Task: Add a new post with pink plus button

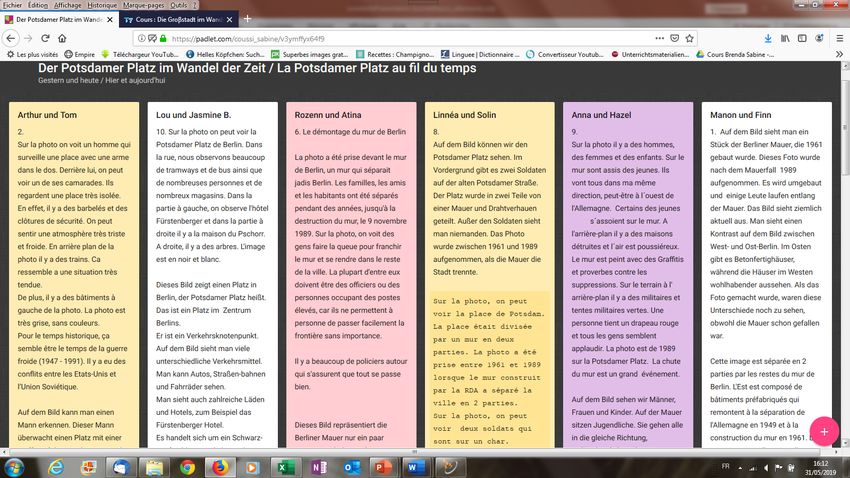Action: [824, 431]
